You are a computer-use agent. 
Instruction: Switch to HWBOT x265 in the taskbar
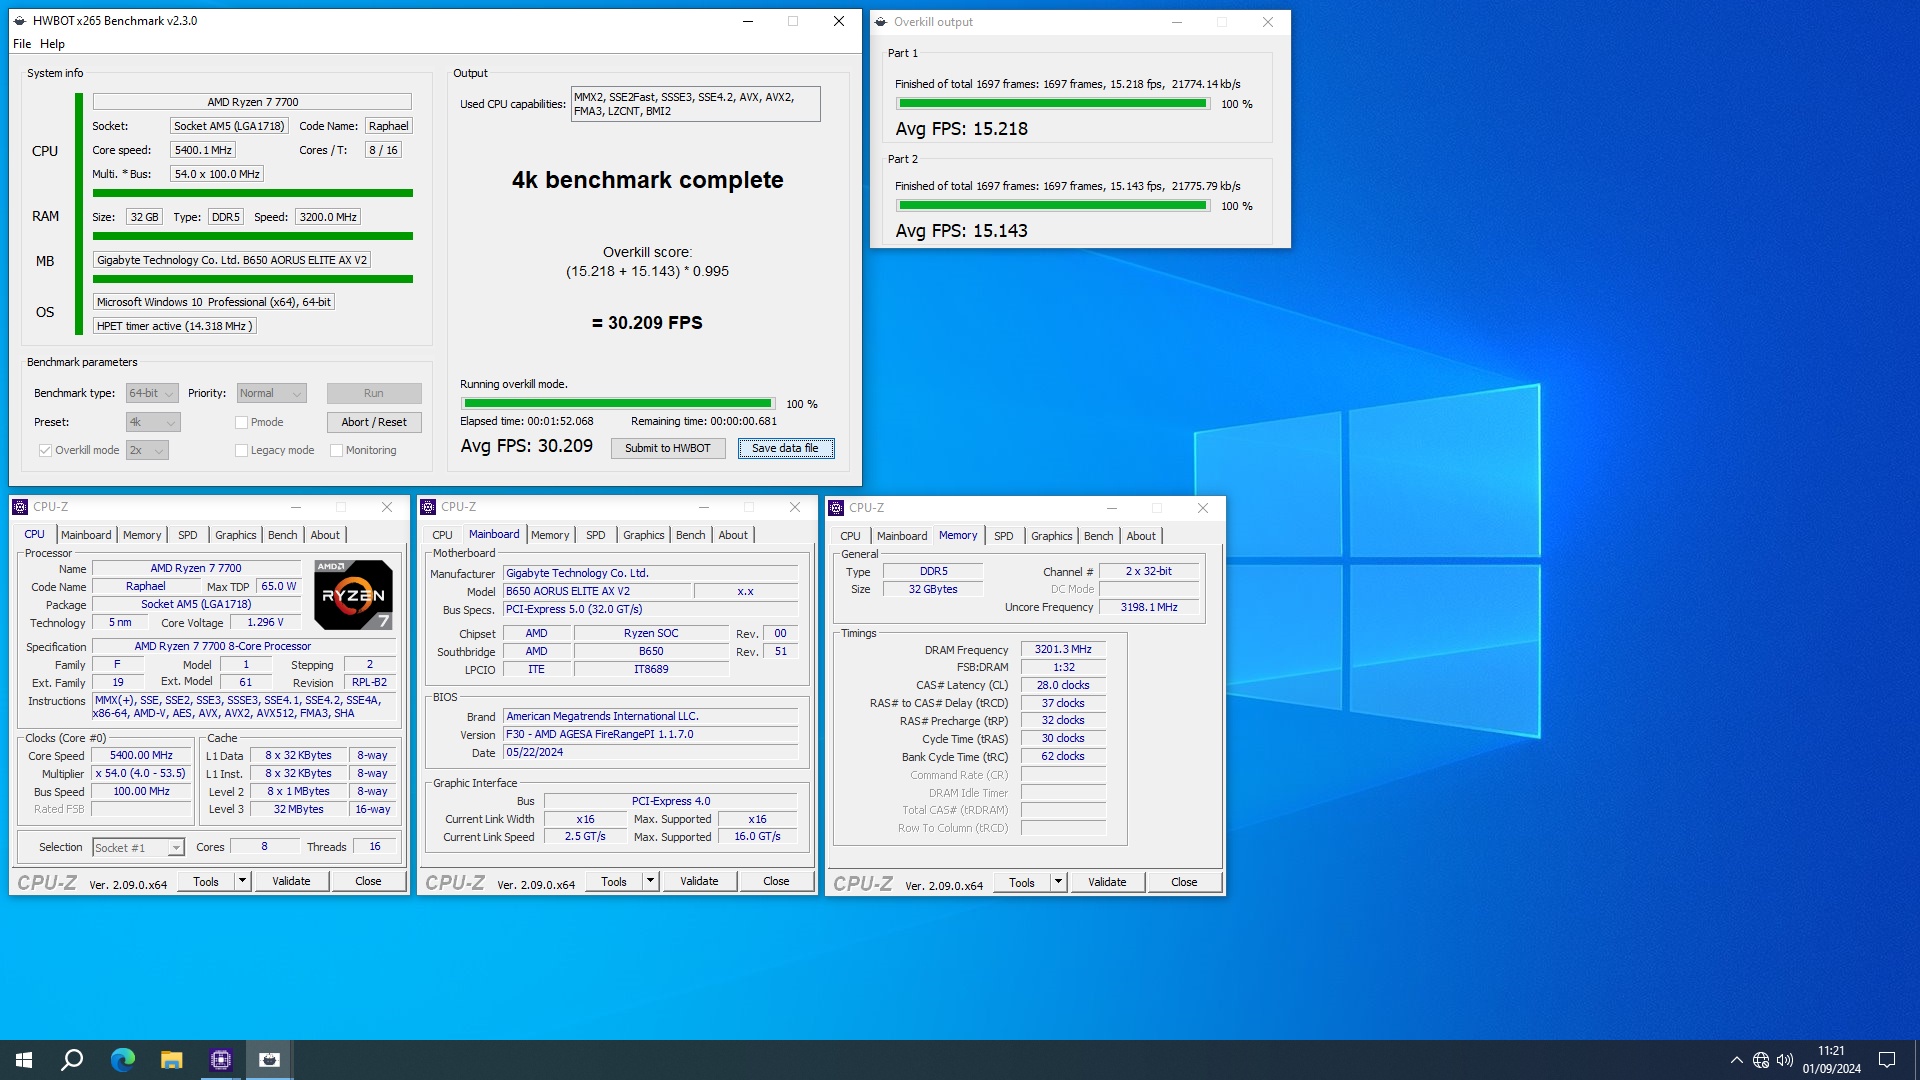(269, 1060)
